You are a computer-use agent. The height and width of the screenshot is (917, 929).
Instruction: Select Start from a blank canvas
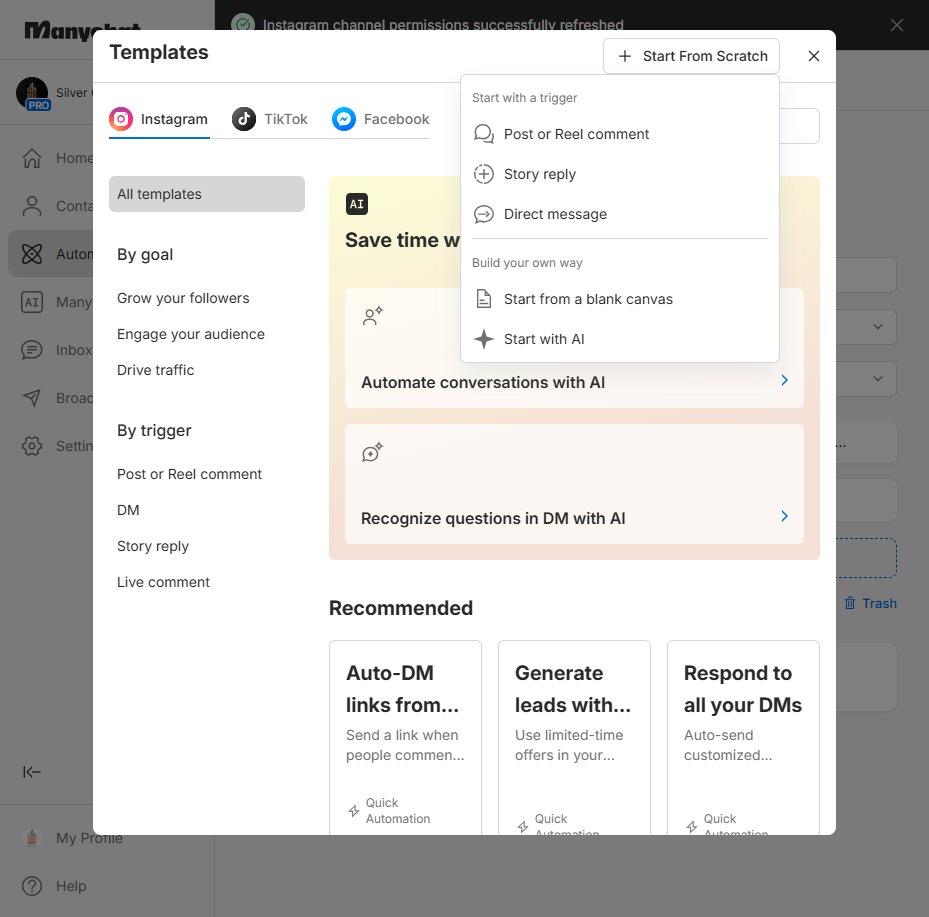point(619,299)
